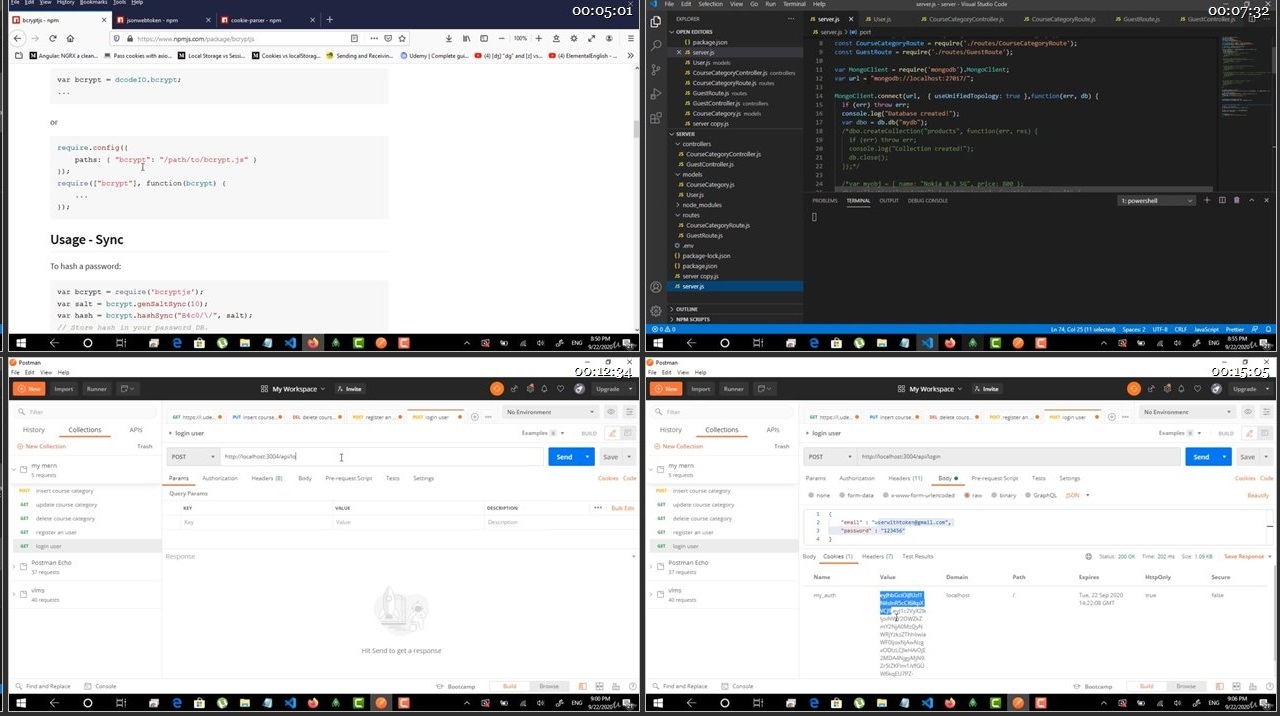Open the JSON format dropdown in Postman body
Viewport: 1280px width, 716px height.
pyautogui.click(x=1077, y=495)
